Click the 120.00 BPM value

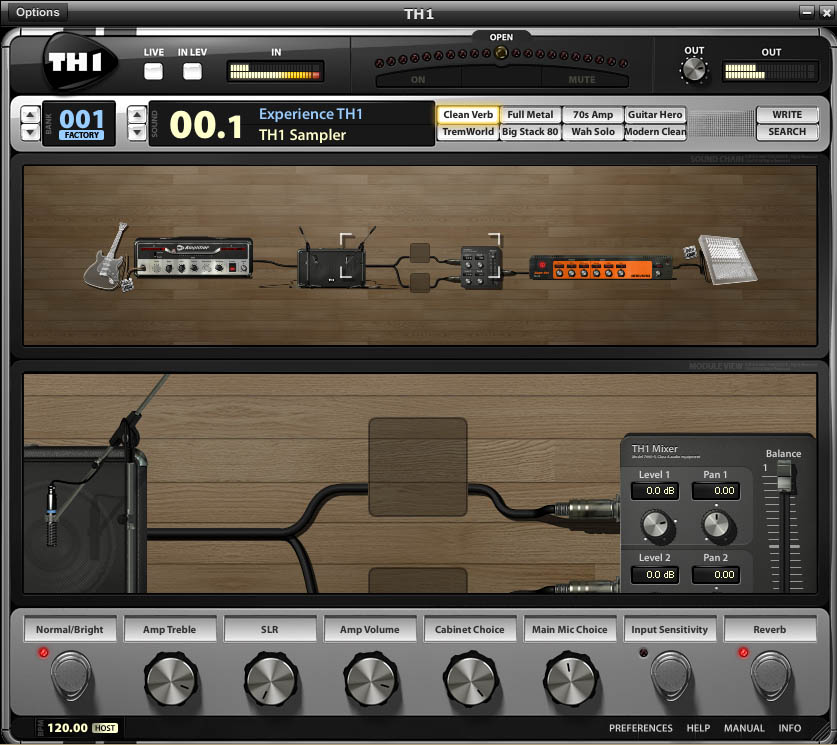coord(67,728)
